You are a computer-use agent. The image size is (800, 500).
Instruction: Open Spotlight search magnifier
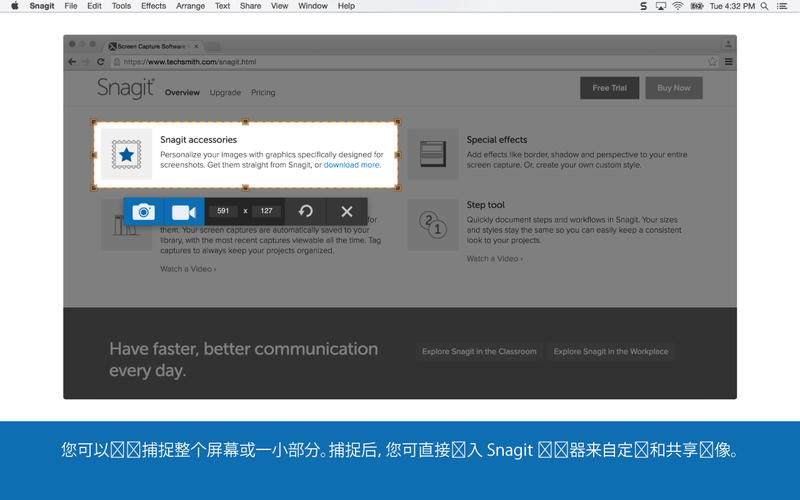click(764, 6)
